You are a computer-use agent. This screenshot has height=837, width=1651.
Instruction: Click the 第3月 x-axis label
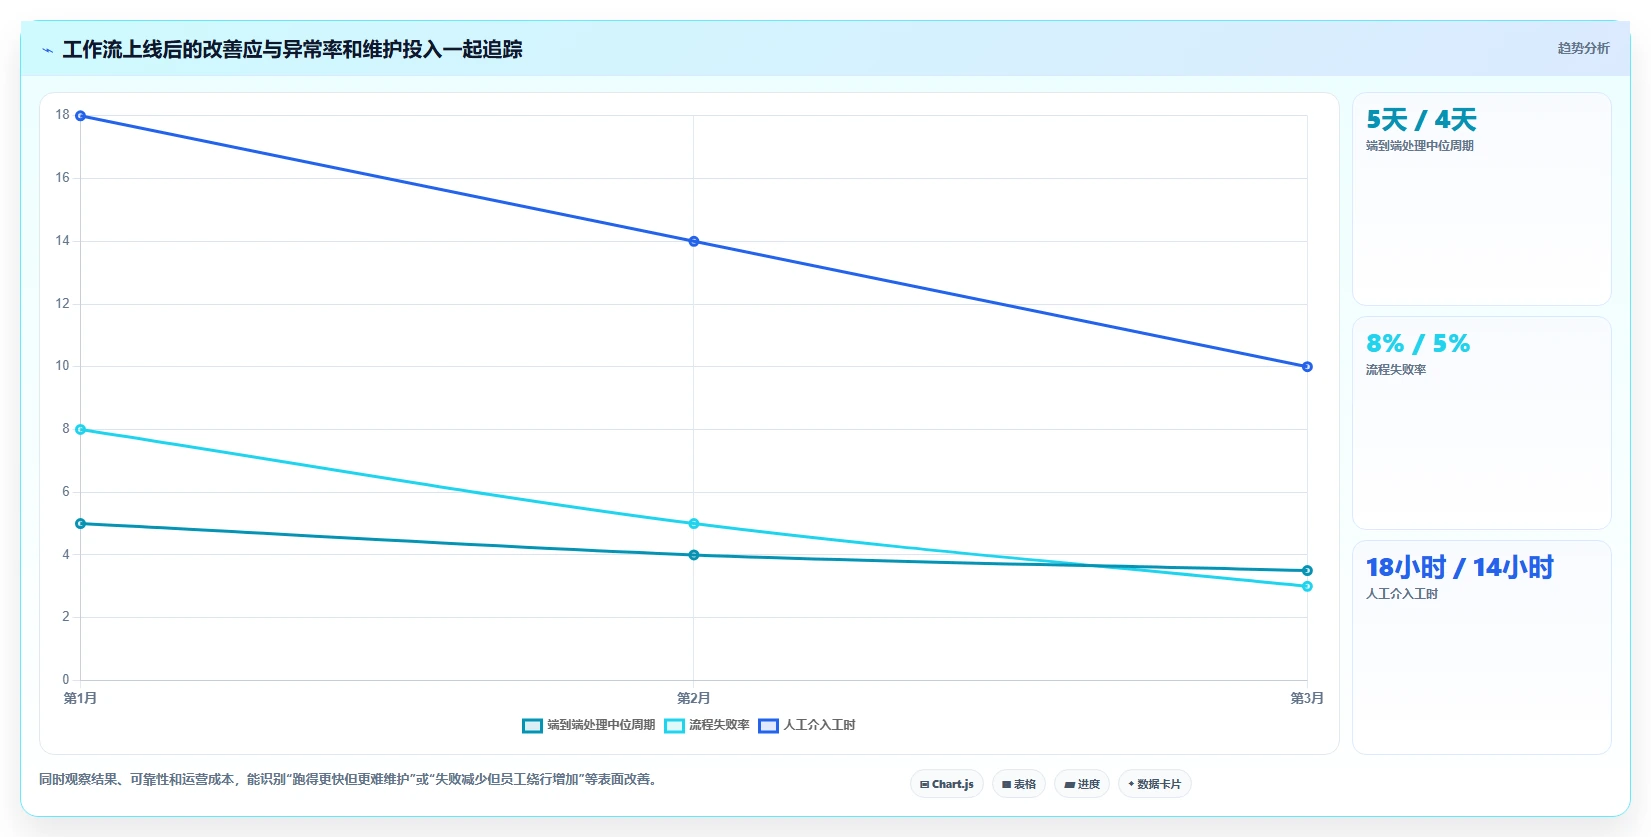pos(1307,698)
